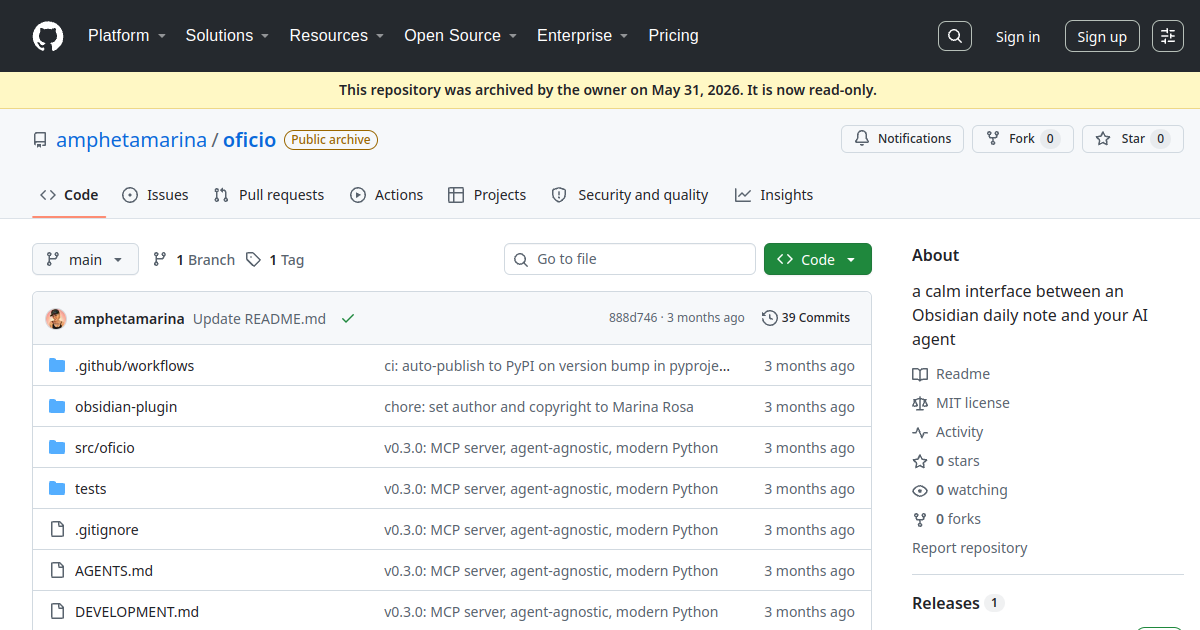Open the .github/workflows folder name

[135, 366]
